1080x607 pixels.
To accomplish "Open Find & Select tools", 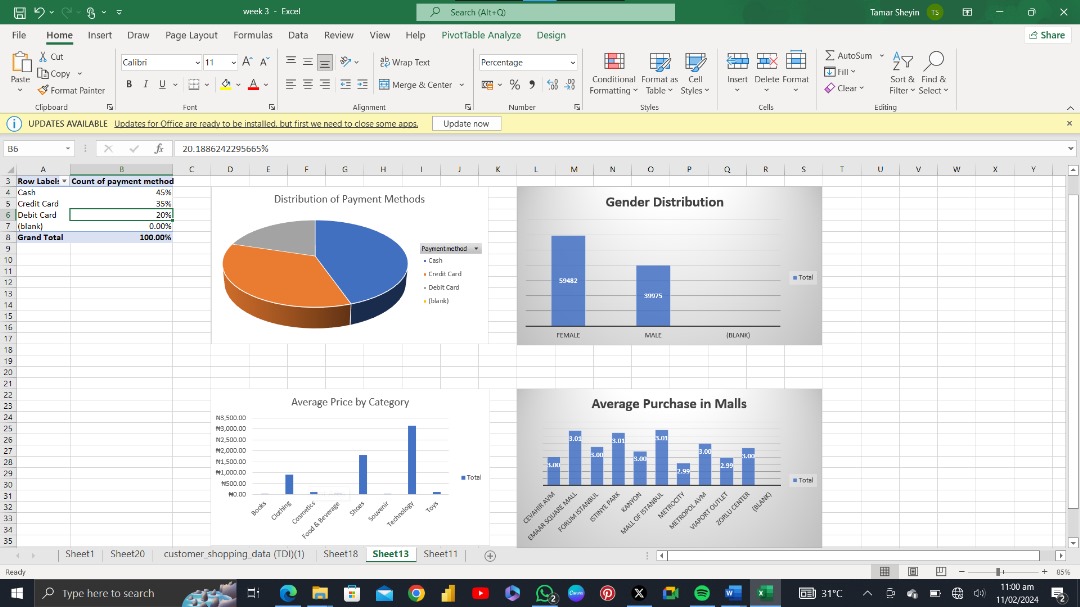I will click(933, 73).
